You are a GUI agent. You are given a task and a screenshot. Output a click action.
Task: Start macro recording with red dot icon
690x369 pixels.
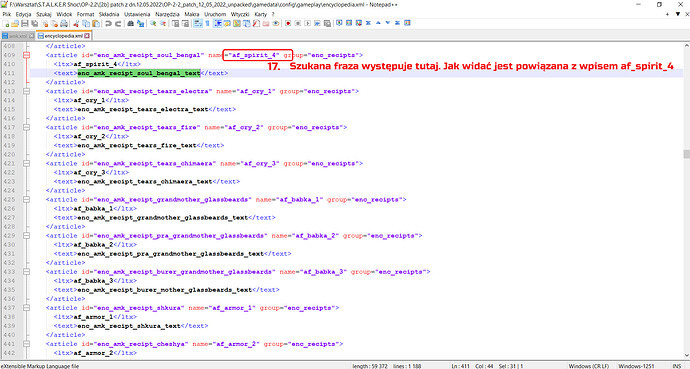[288, 23]
